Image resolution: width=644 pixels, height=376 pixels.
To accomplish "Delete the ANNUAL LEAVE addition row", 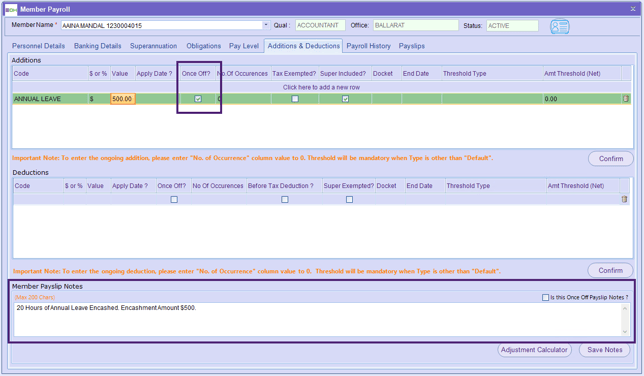I will (x=626, y=99).
